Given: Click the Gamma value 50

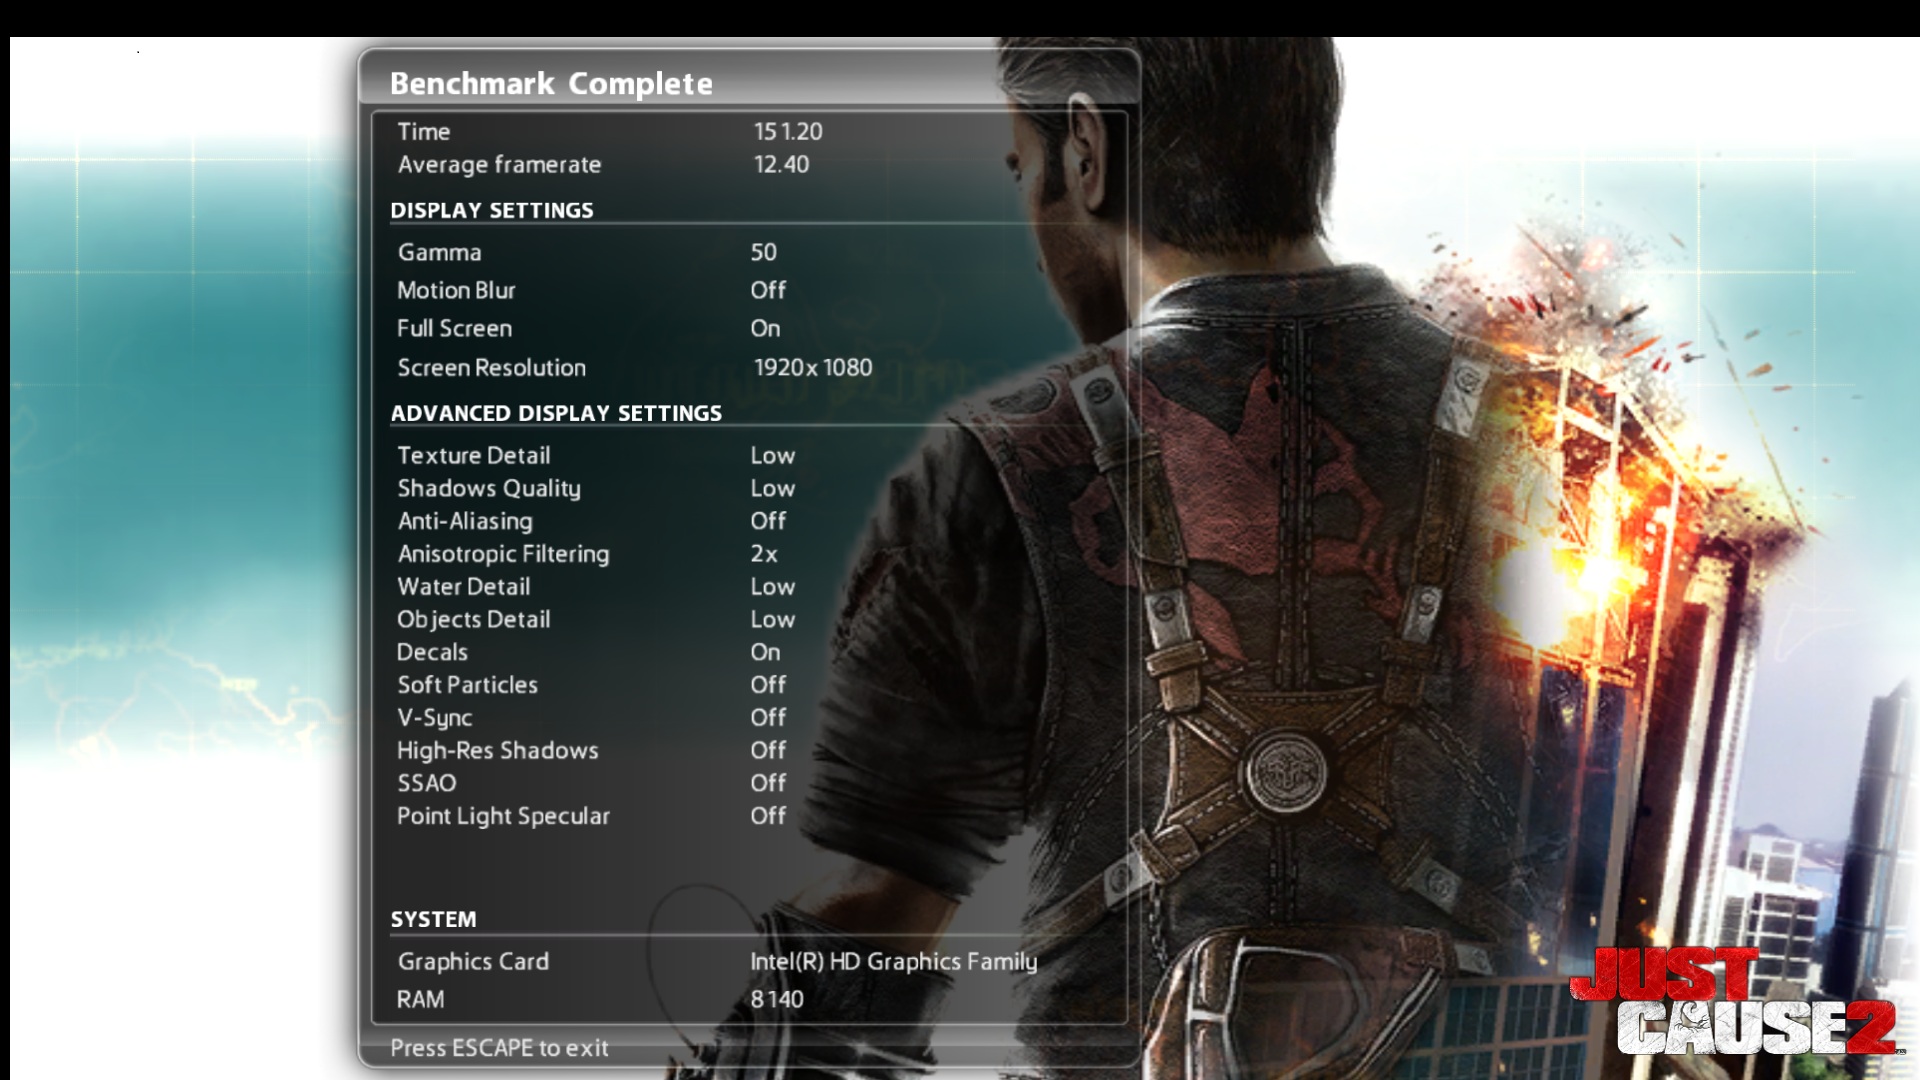Looking at the screenshot, I should coord(763,252).
